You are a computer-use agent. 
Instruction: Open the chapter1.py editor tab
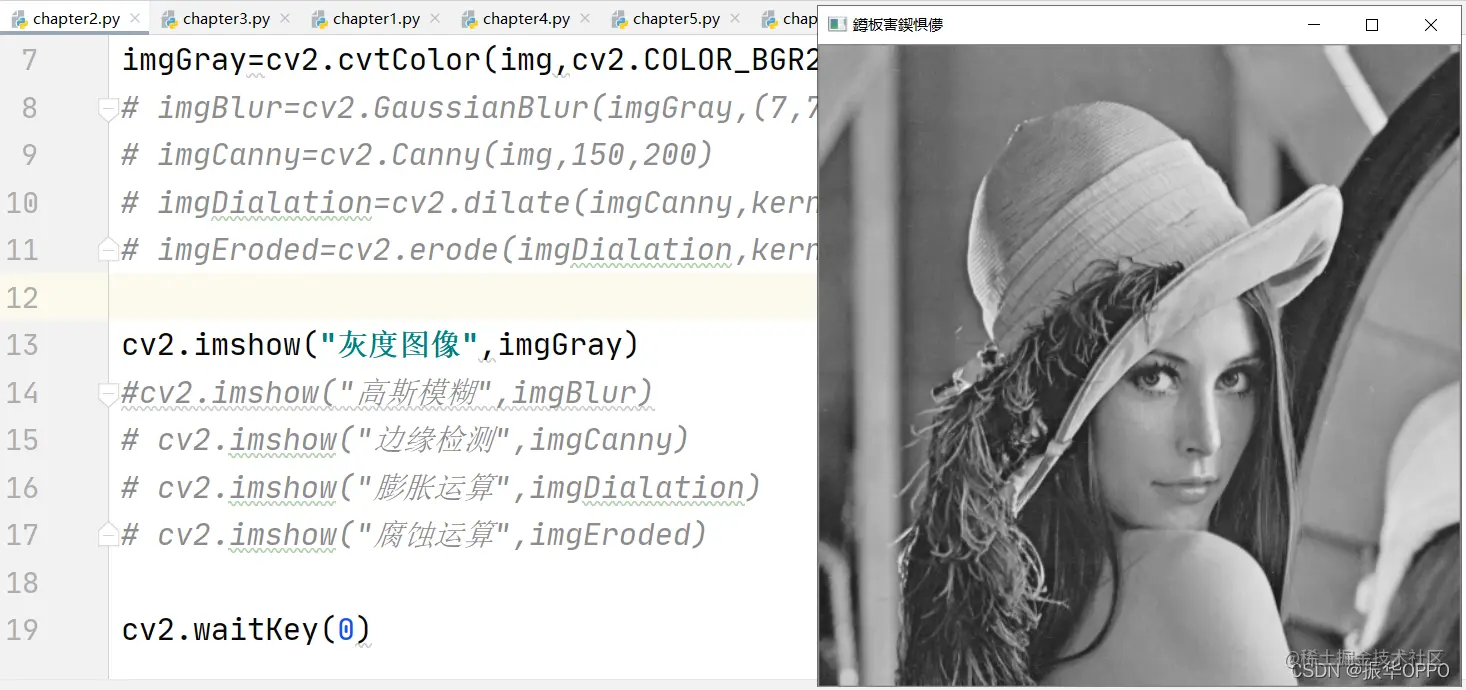coord(377,18)
